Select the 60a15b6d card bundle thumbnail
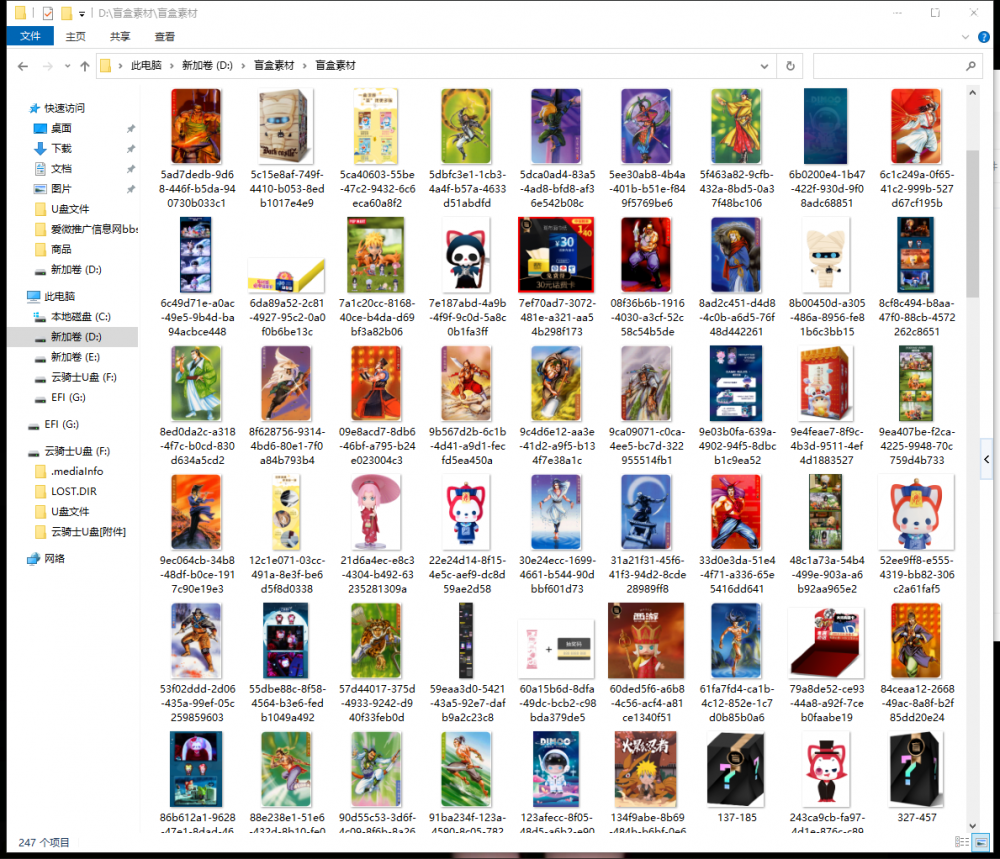Image resolution: width=1000 pixels, height=859 pixels. (556, 648)
